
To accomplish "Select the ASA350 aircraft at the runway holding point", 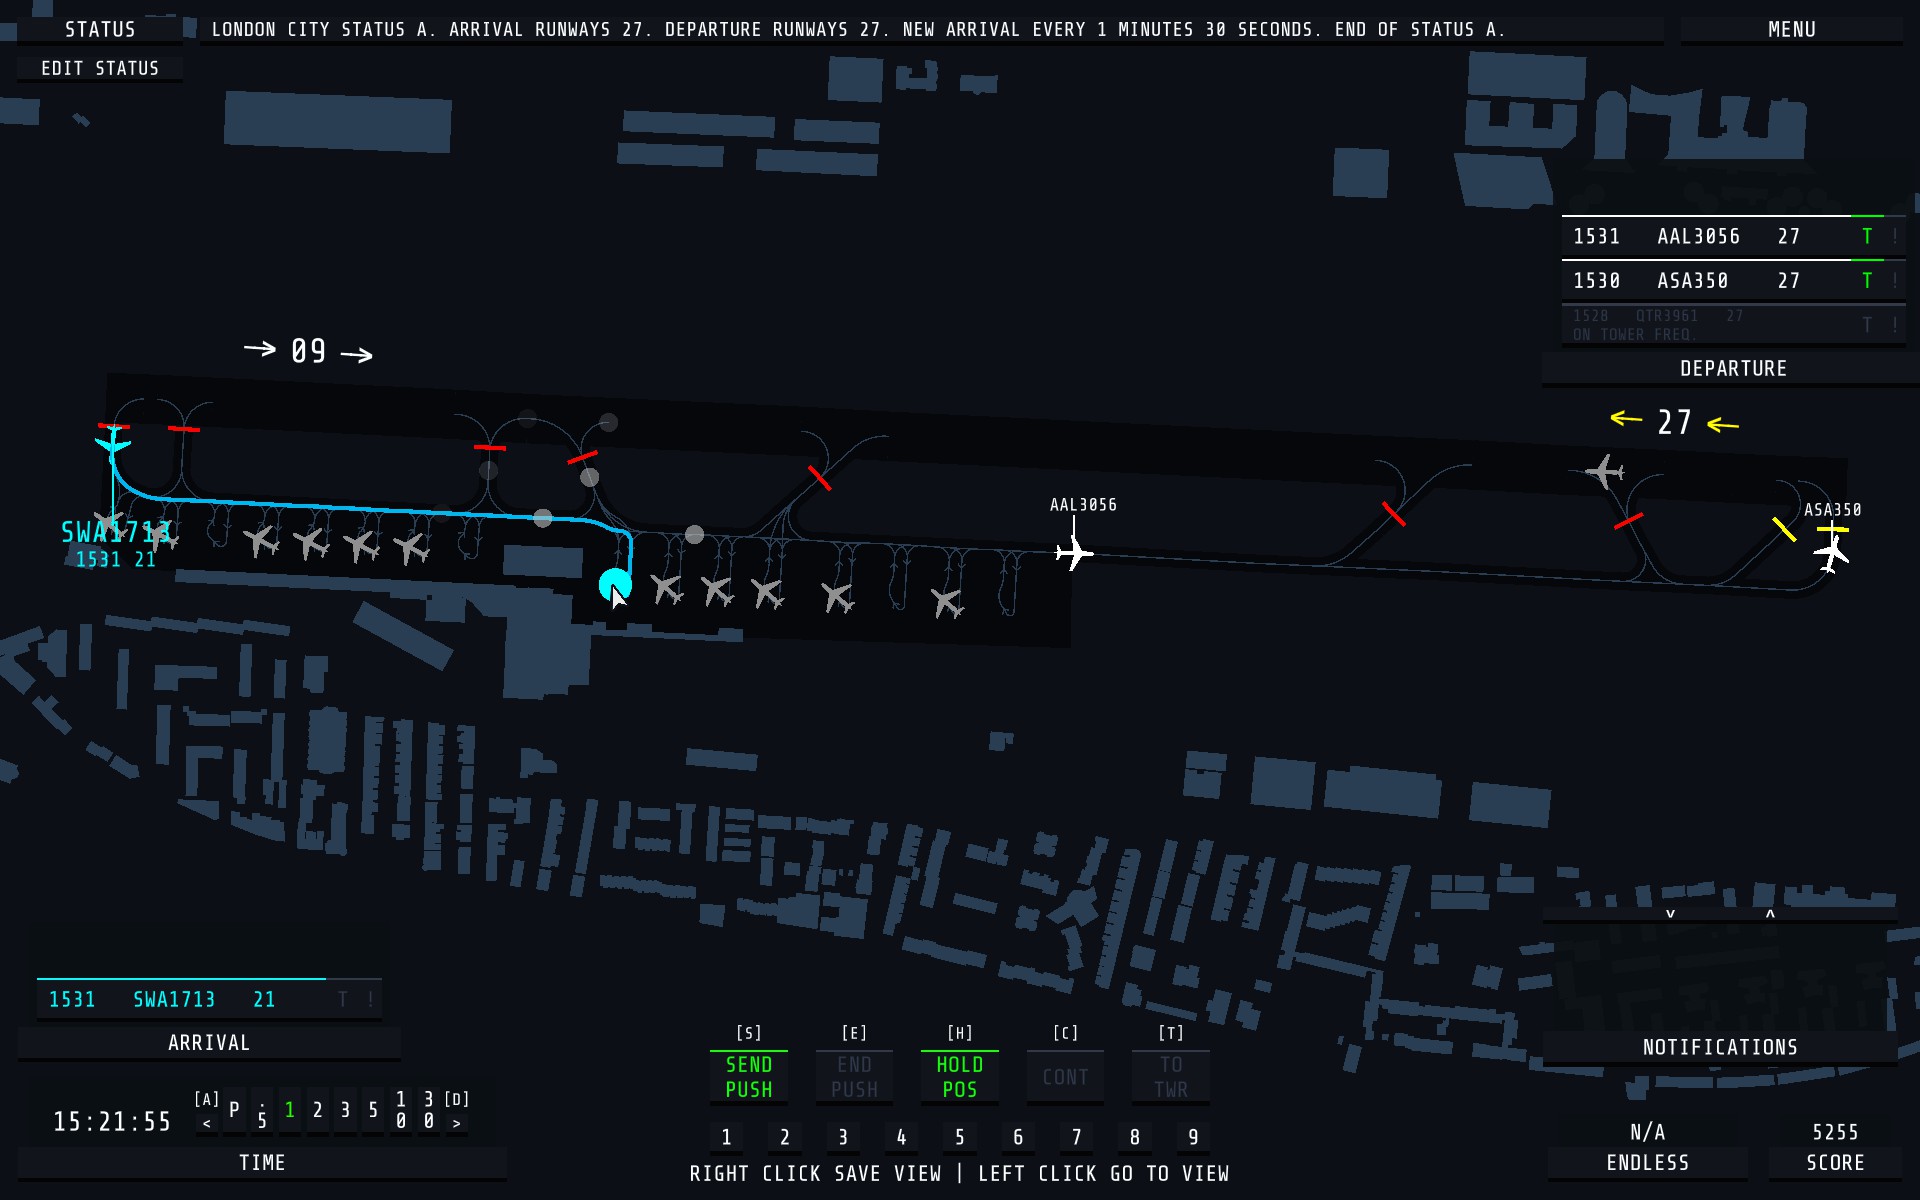I will click(x=1831, y=553).
